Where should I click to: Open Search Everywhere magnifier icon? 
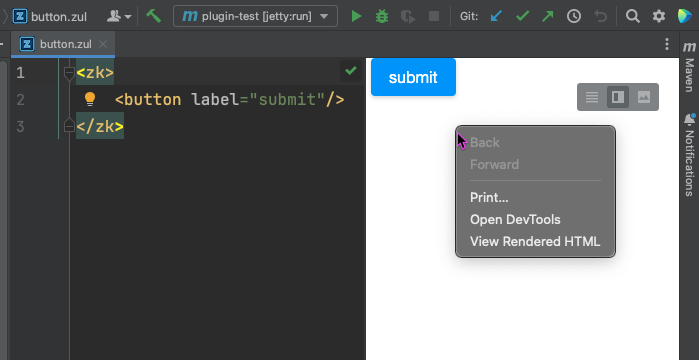[x=632, y=16]
